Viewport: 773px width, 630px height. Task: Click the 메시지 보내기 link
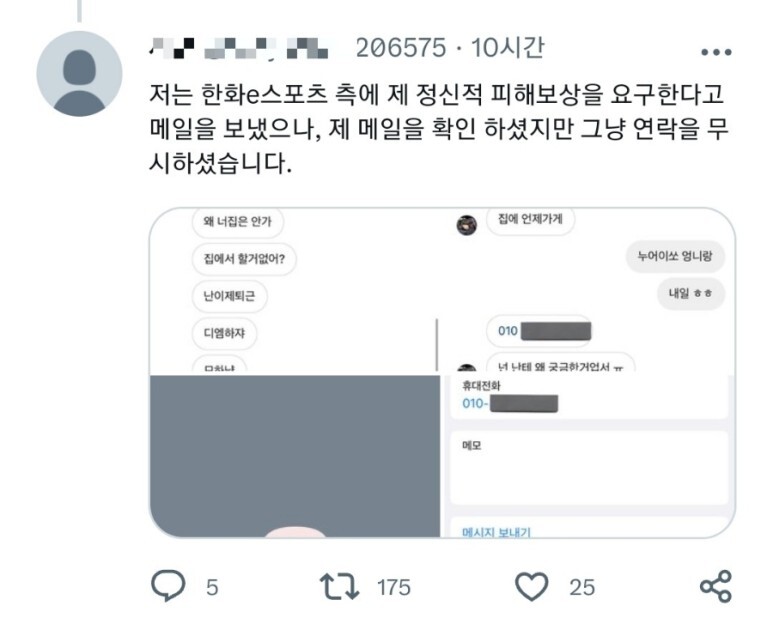(x=496, y=532)
